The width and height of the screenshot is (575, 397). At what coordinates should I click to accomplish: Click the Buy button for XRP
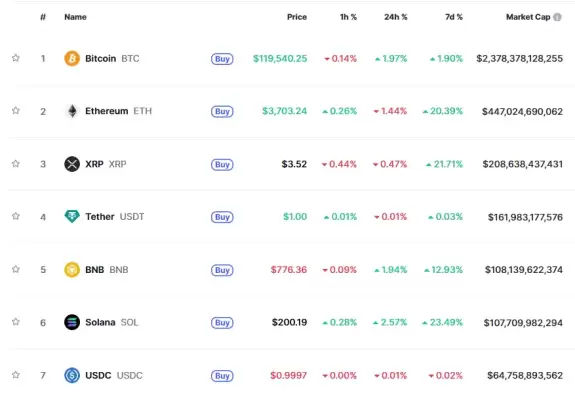222,165
